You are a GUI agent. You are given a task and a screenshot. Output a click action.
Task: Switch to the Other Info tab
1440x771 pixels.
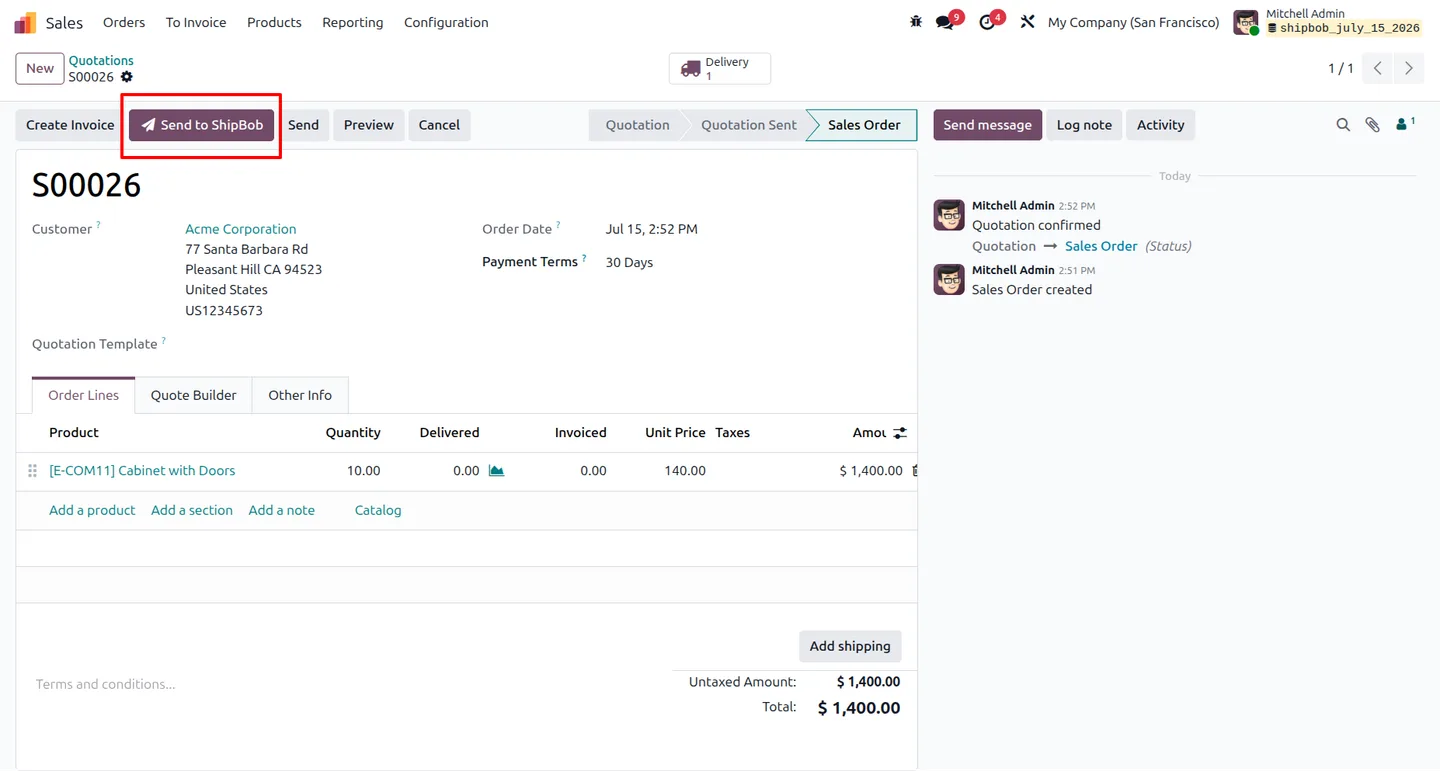300,395
